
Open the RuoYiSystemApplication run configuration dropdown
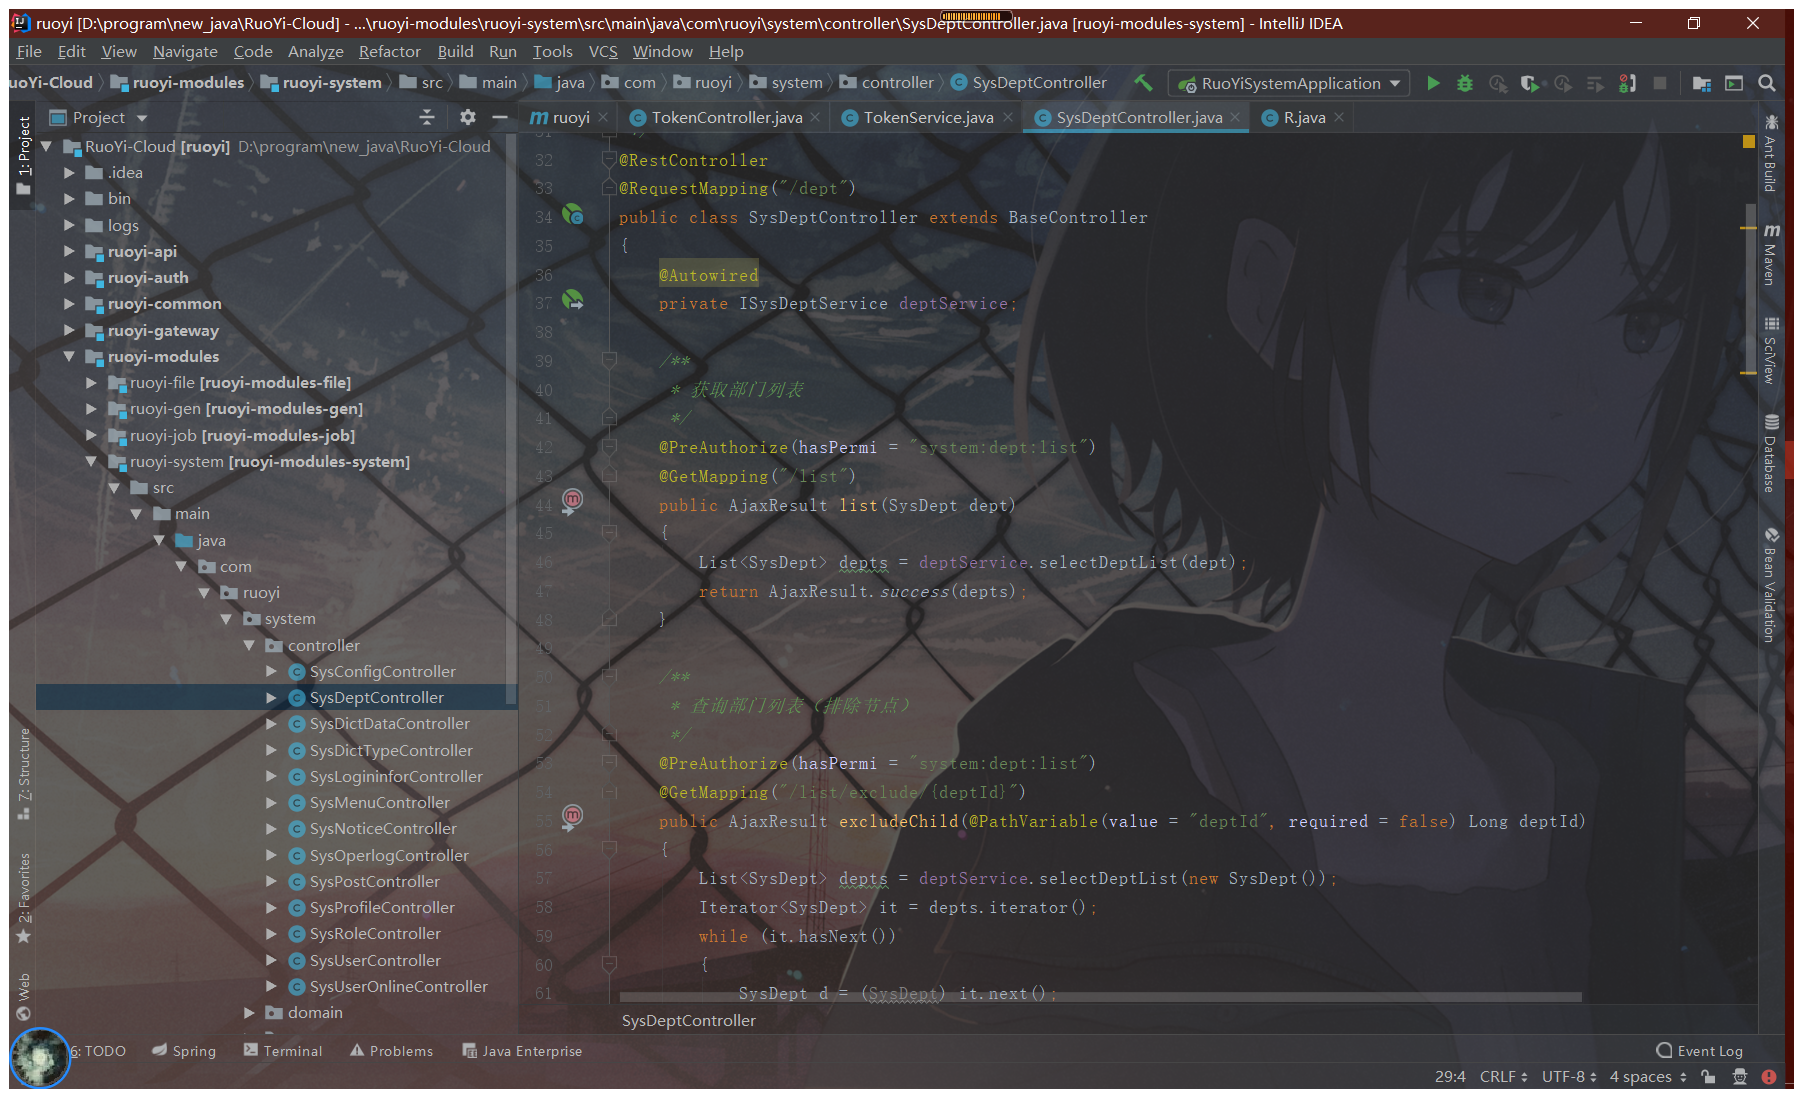1290,83
